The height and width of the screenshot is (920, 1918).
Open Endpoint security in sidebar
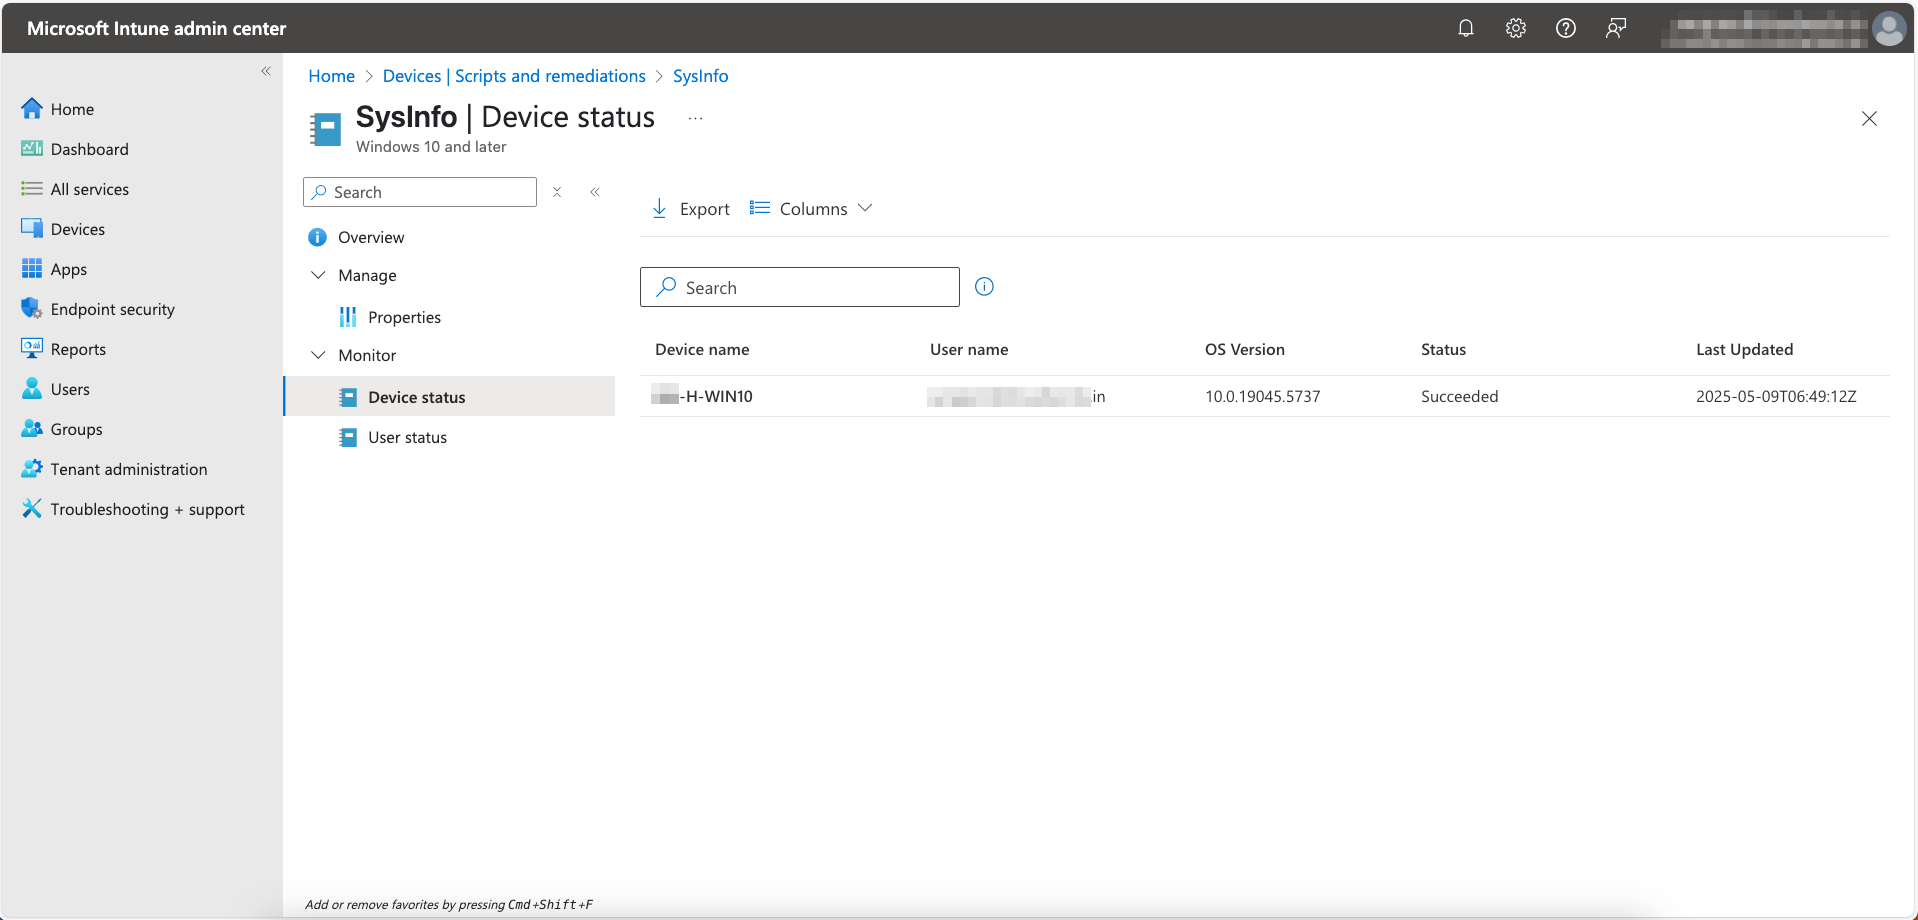click(x=112, y=309)
